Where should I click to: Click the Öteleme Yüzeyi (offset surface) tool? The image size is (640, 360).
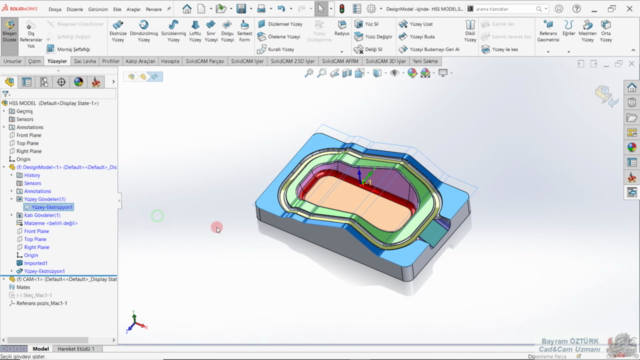click(x=279, y=37)
